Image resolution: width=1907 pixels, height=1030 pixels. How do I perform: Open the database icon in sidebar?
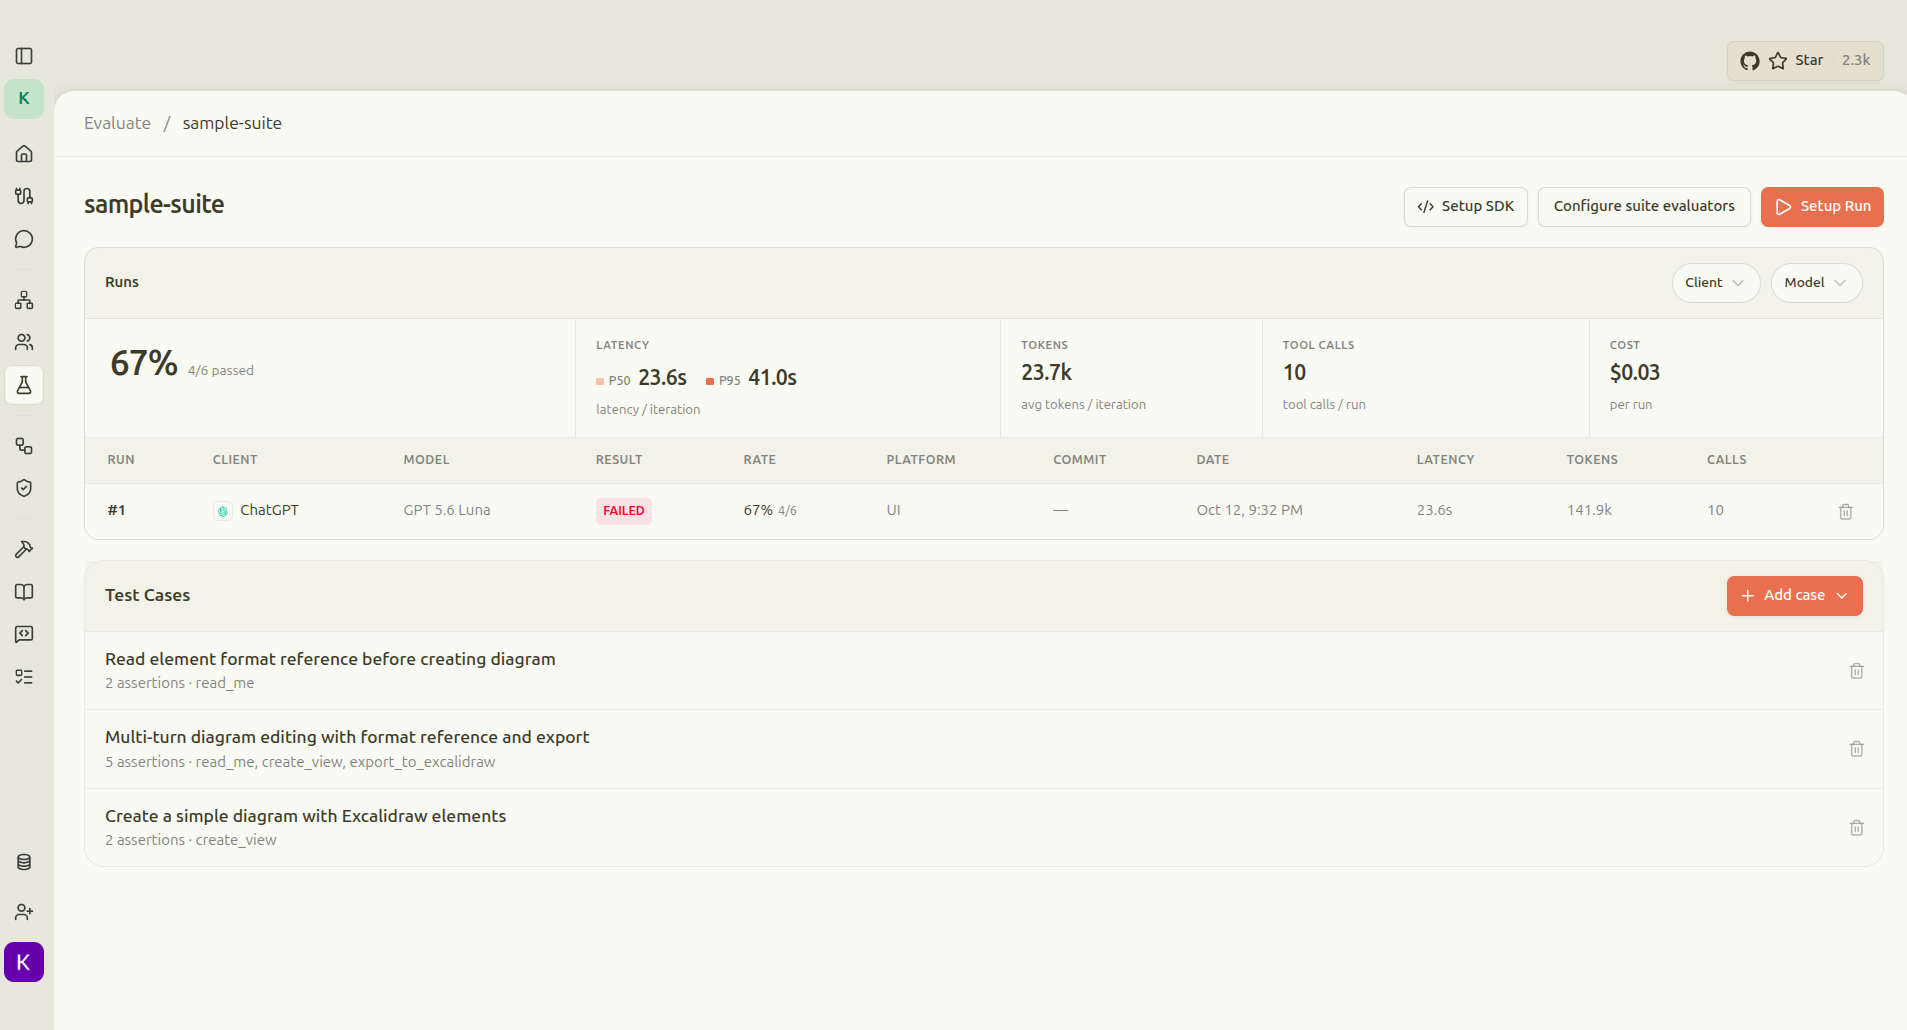pyautogui.click(x=24, y=862)
